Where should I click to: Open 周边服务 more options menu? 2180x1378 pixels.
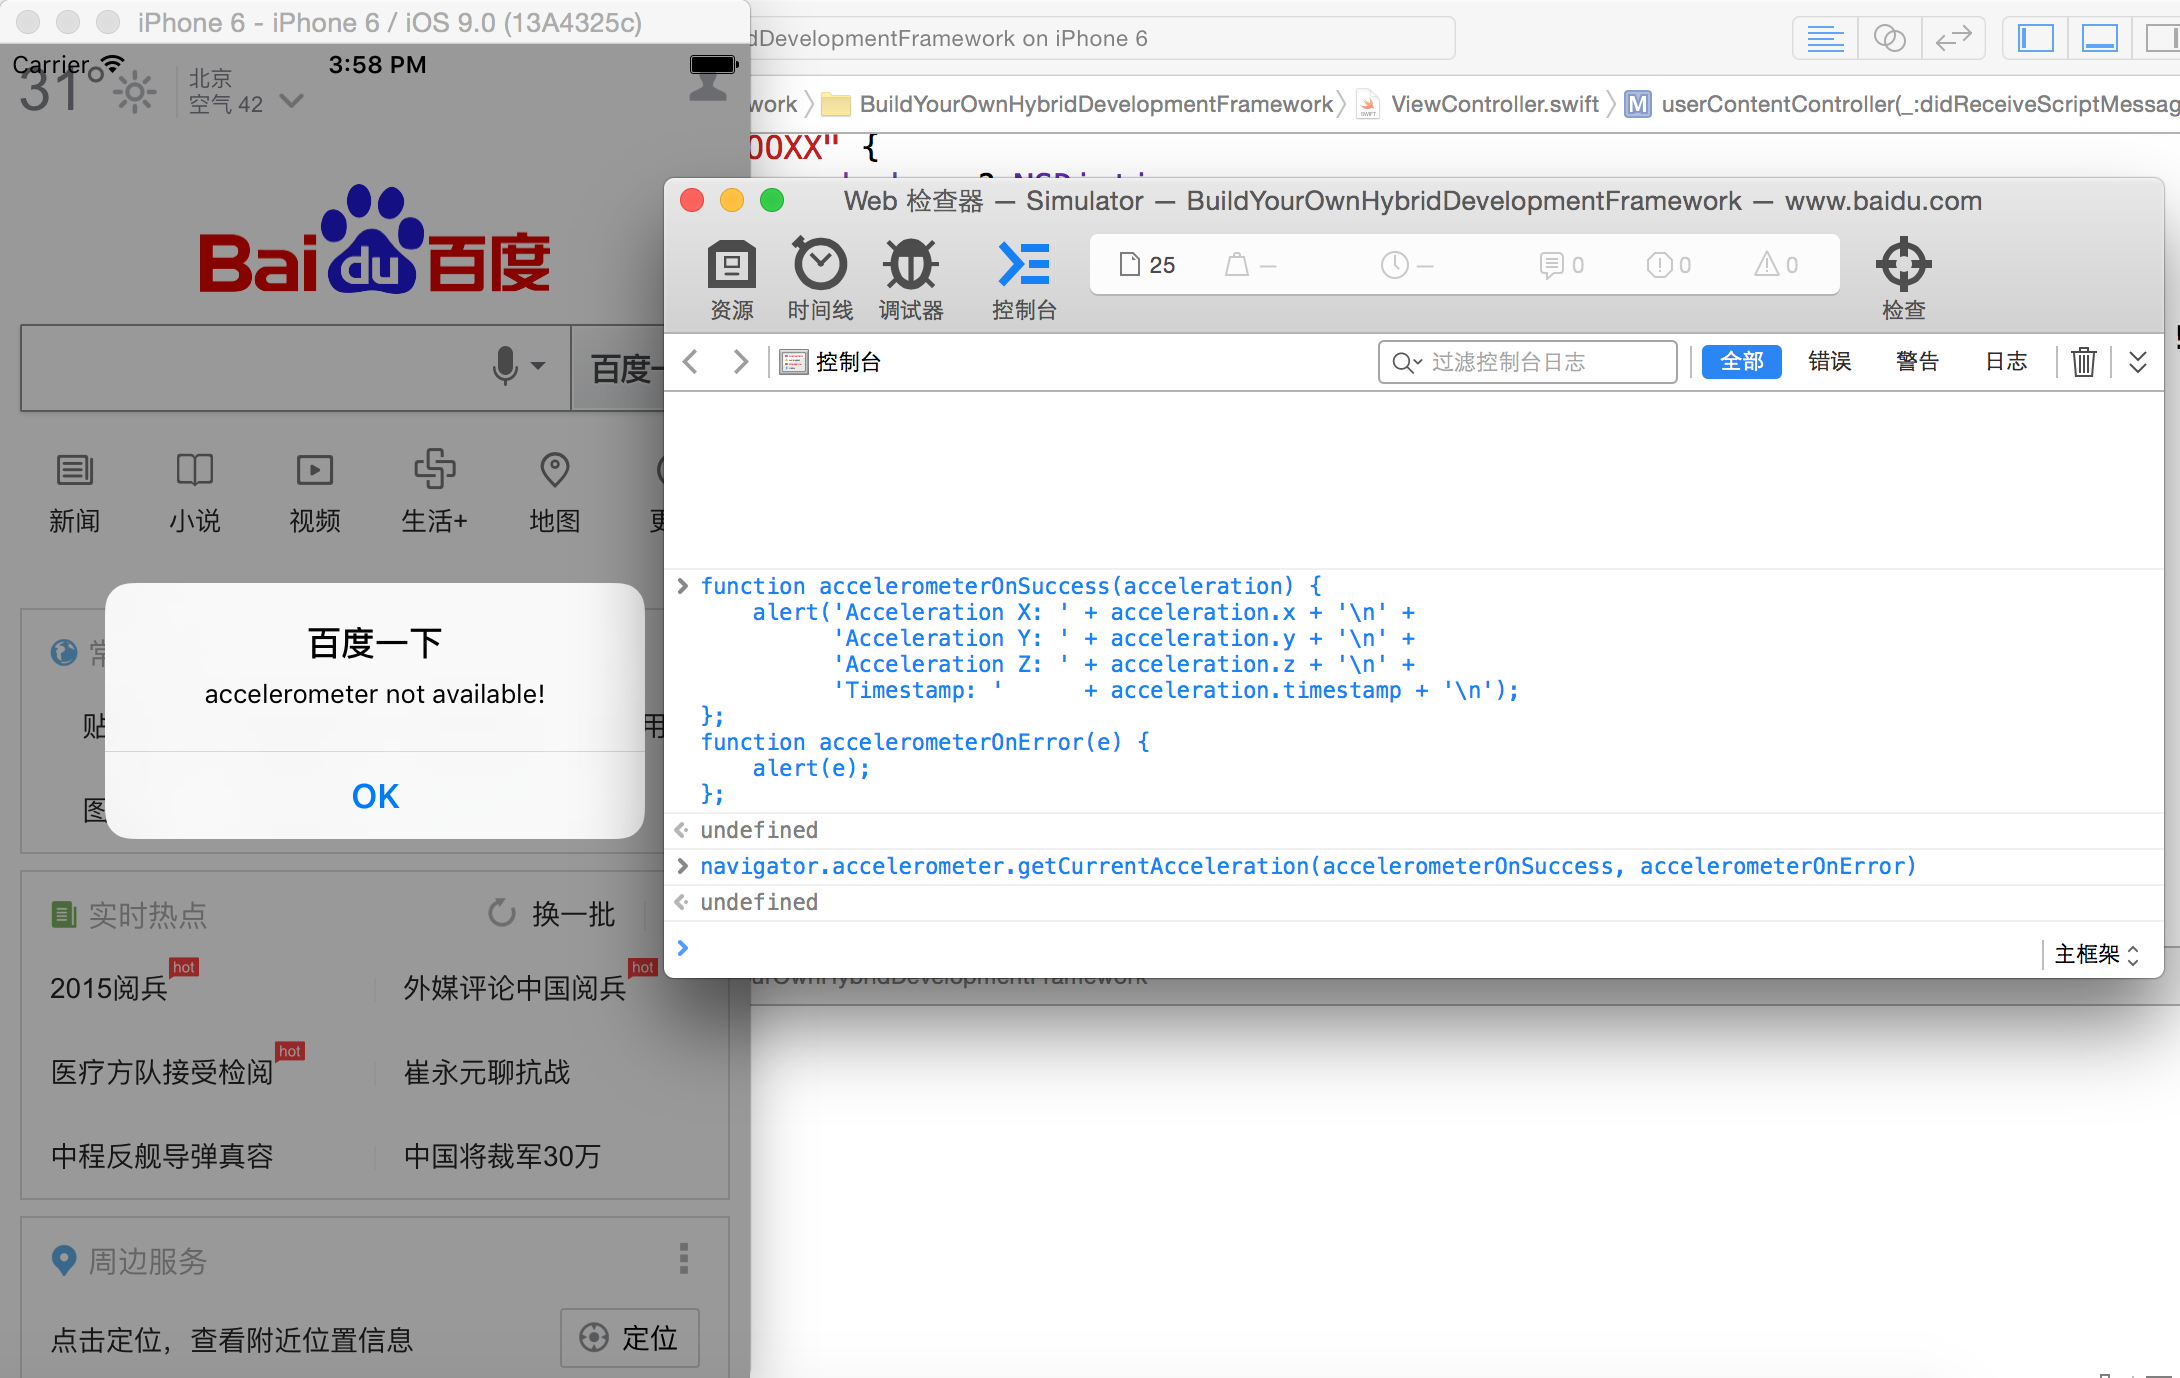coord(684,1258)
